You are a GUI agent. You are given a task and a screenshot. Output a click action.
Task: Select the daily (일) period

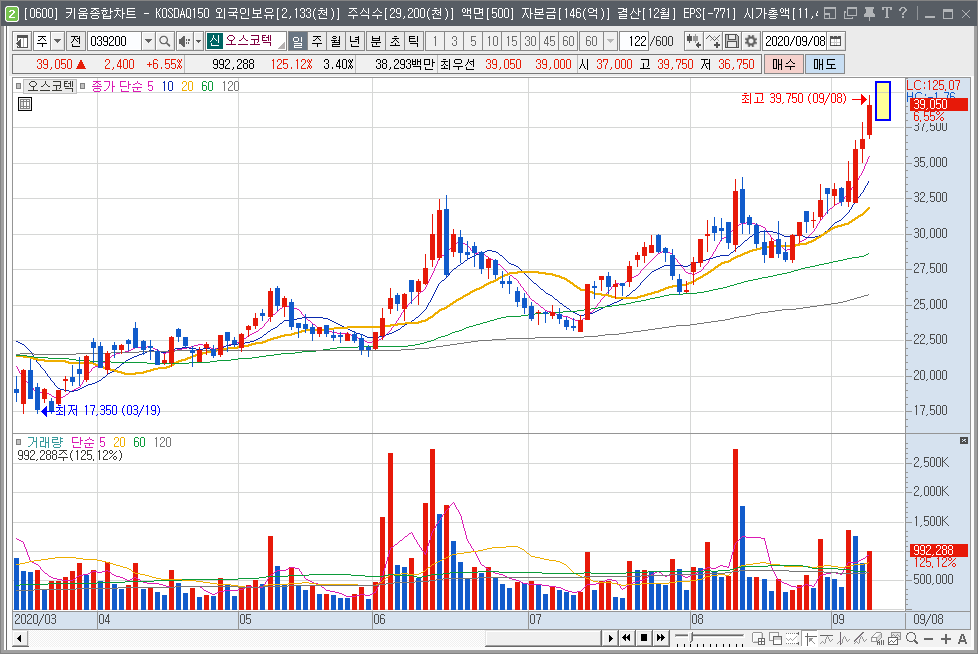pos(298,41)
